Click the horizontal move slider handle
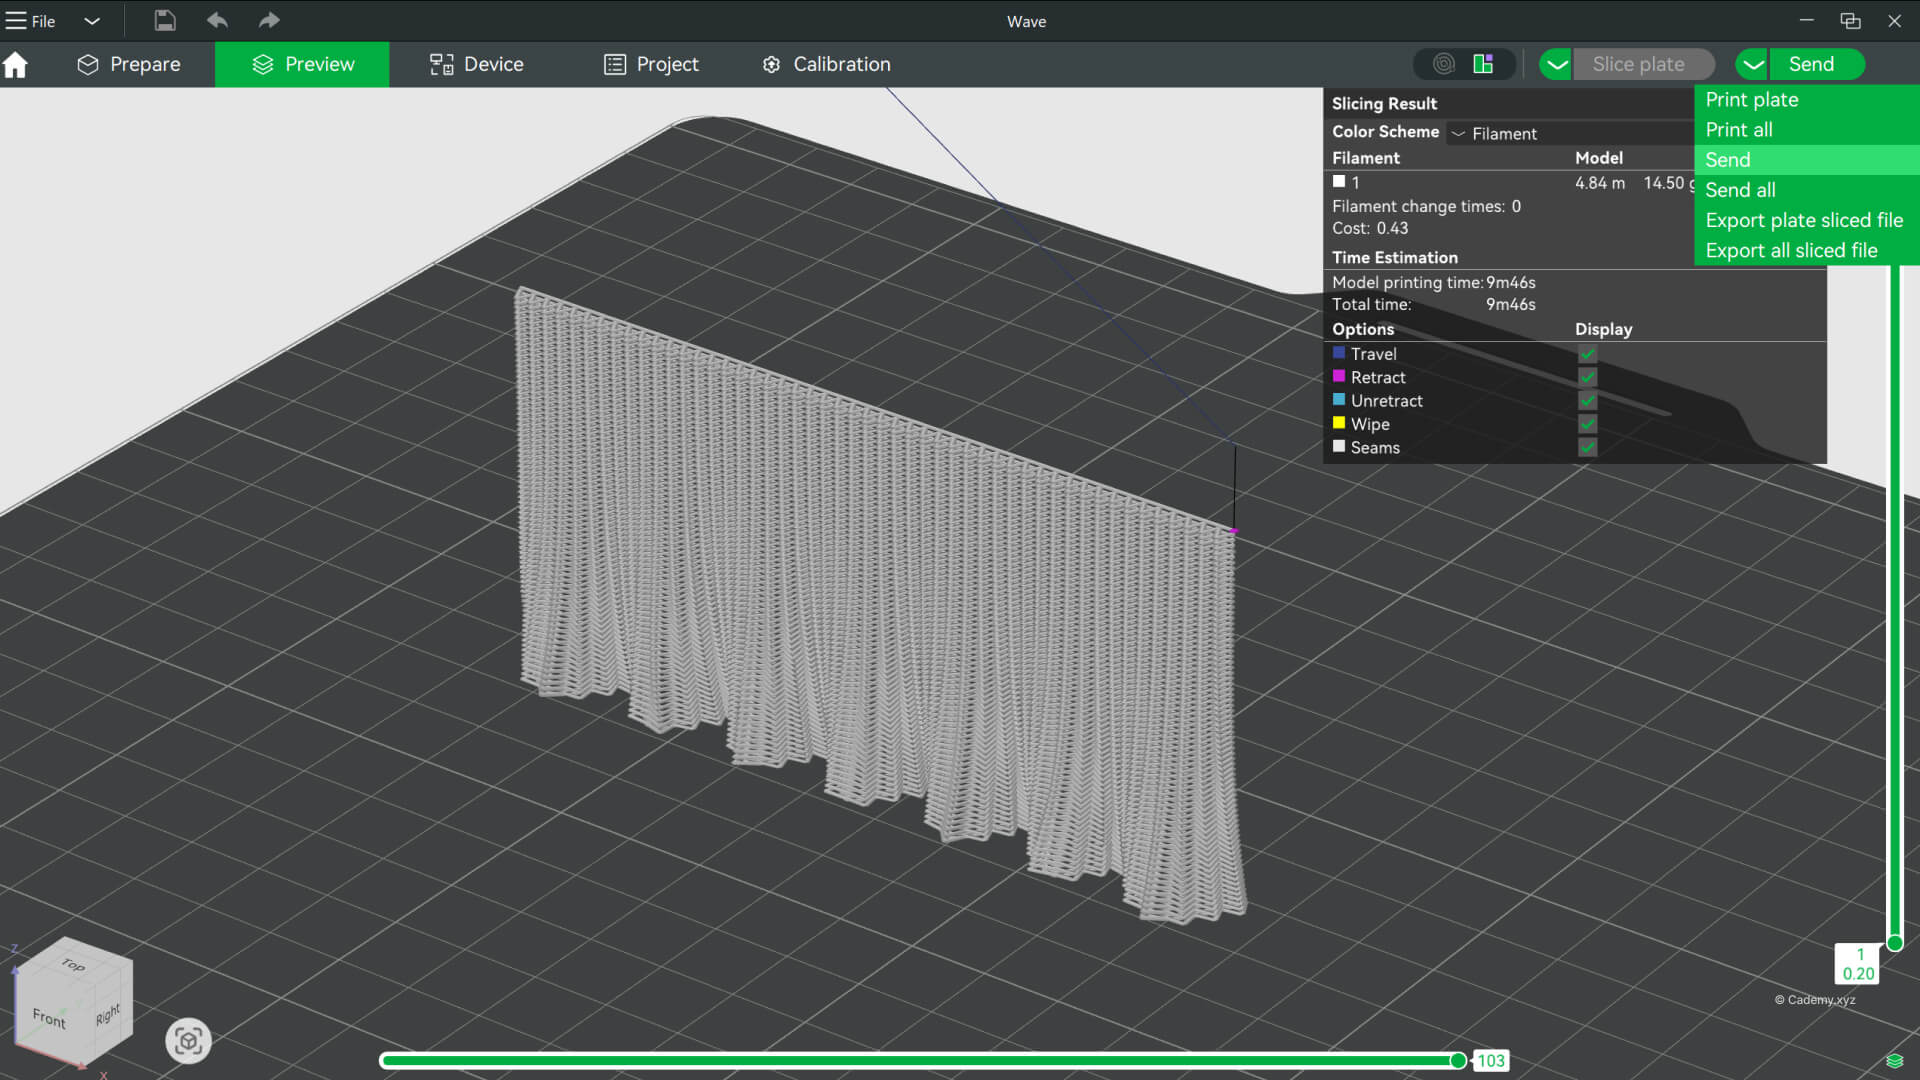This screenshot has height=1080, width=1920. pos(1458,1061)
